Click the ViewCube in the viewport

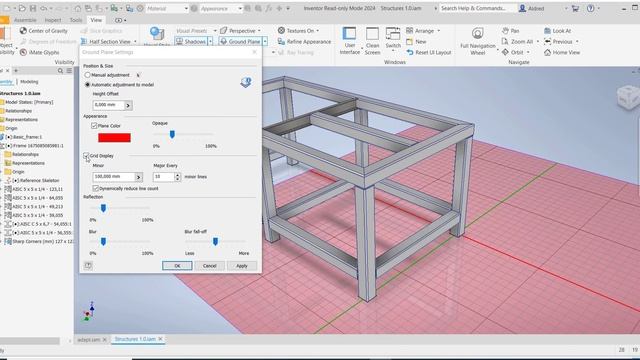pyautogui.click(x=628, y=97)
